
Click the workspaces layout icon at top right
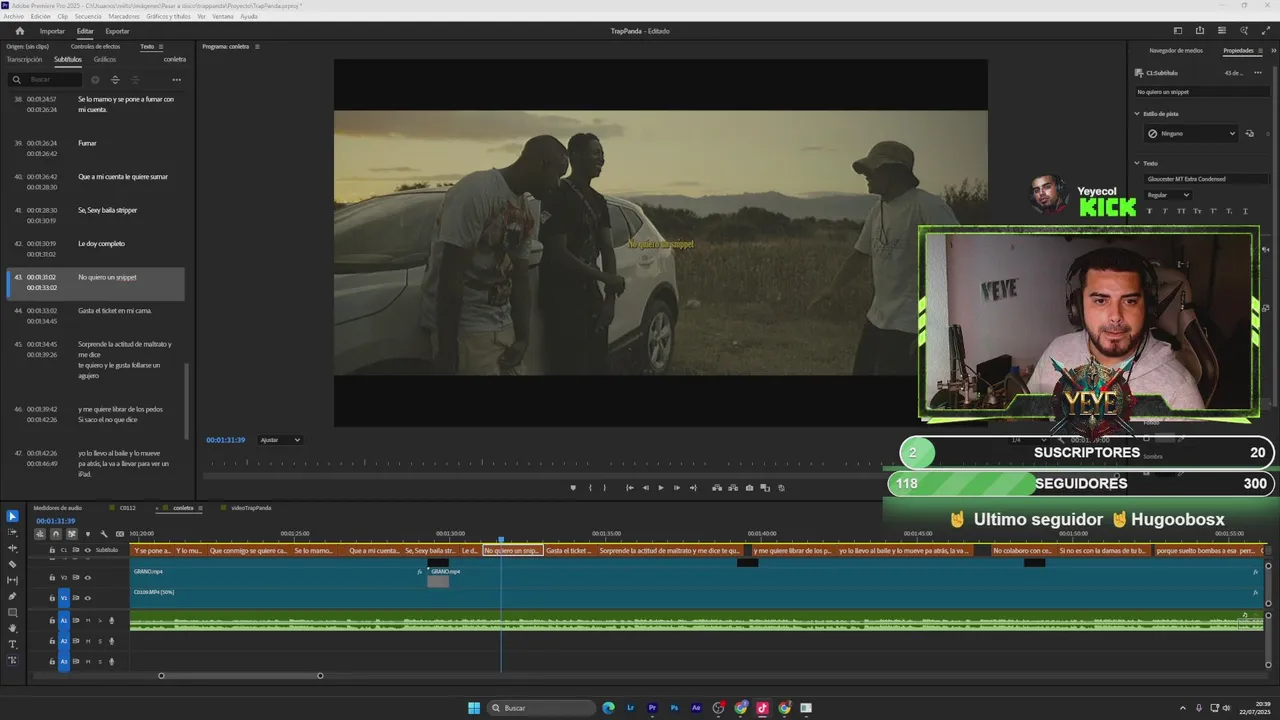tap(1178, 31)
